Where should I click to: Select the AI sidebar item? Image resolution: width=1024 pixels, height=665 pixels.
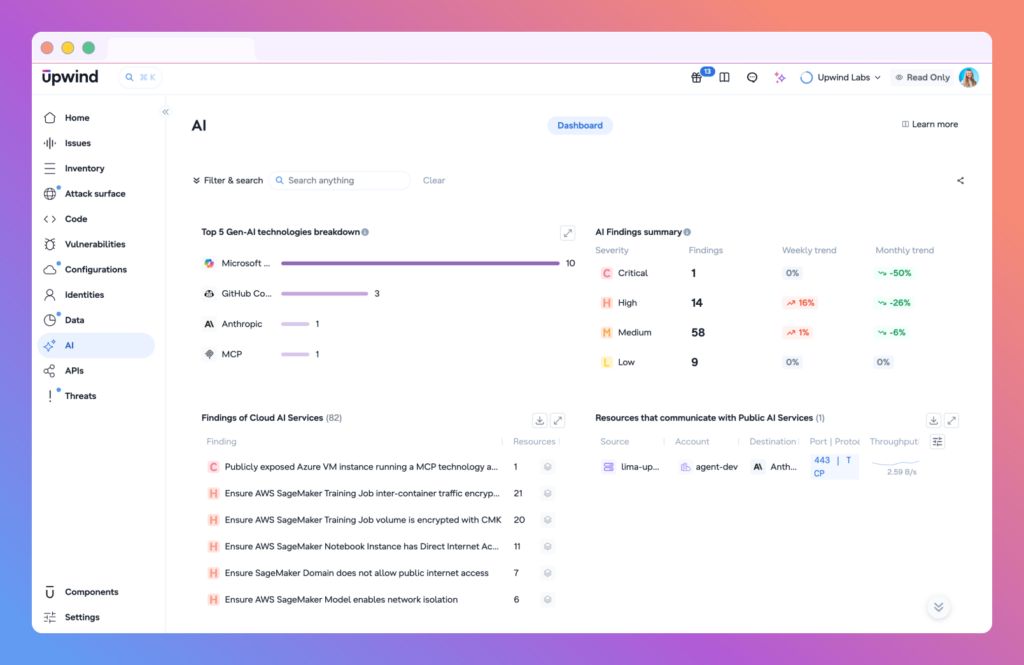(97, 345)
